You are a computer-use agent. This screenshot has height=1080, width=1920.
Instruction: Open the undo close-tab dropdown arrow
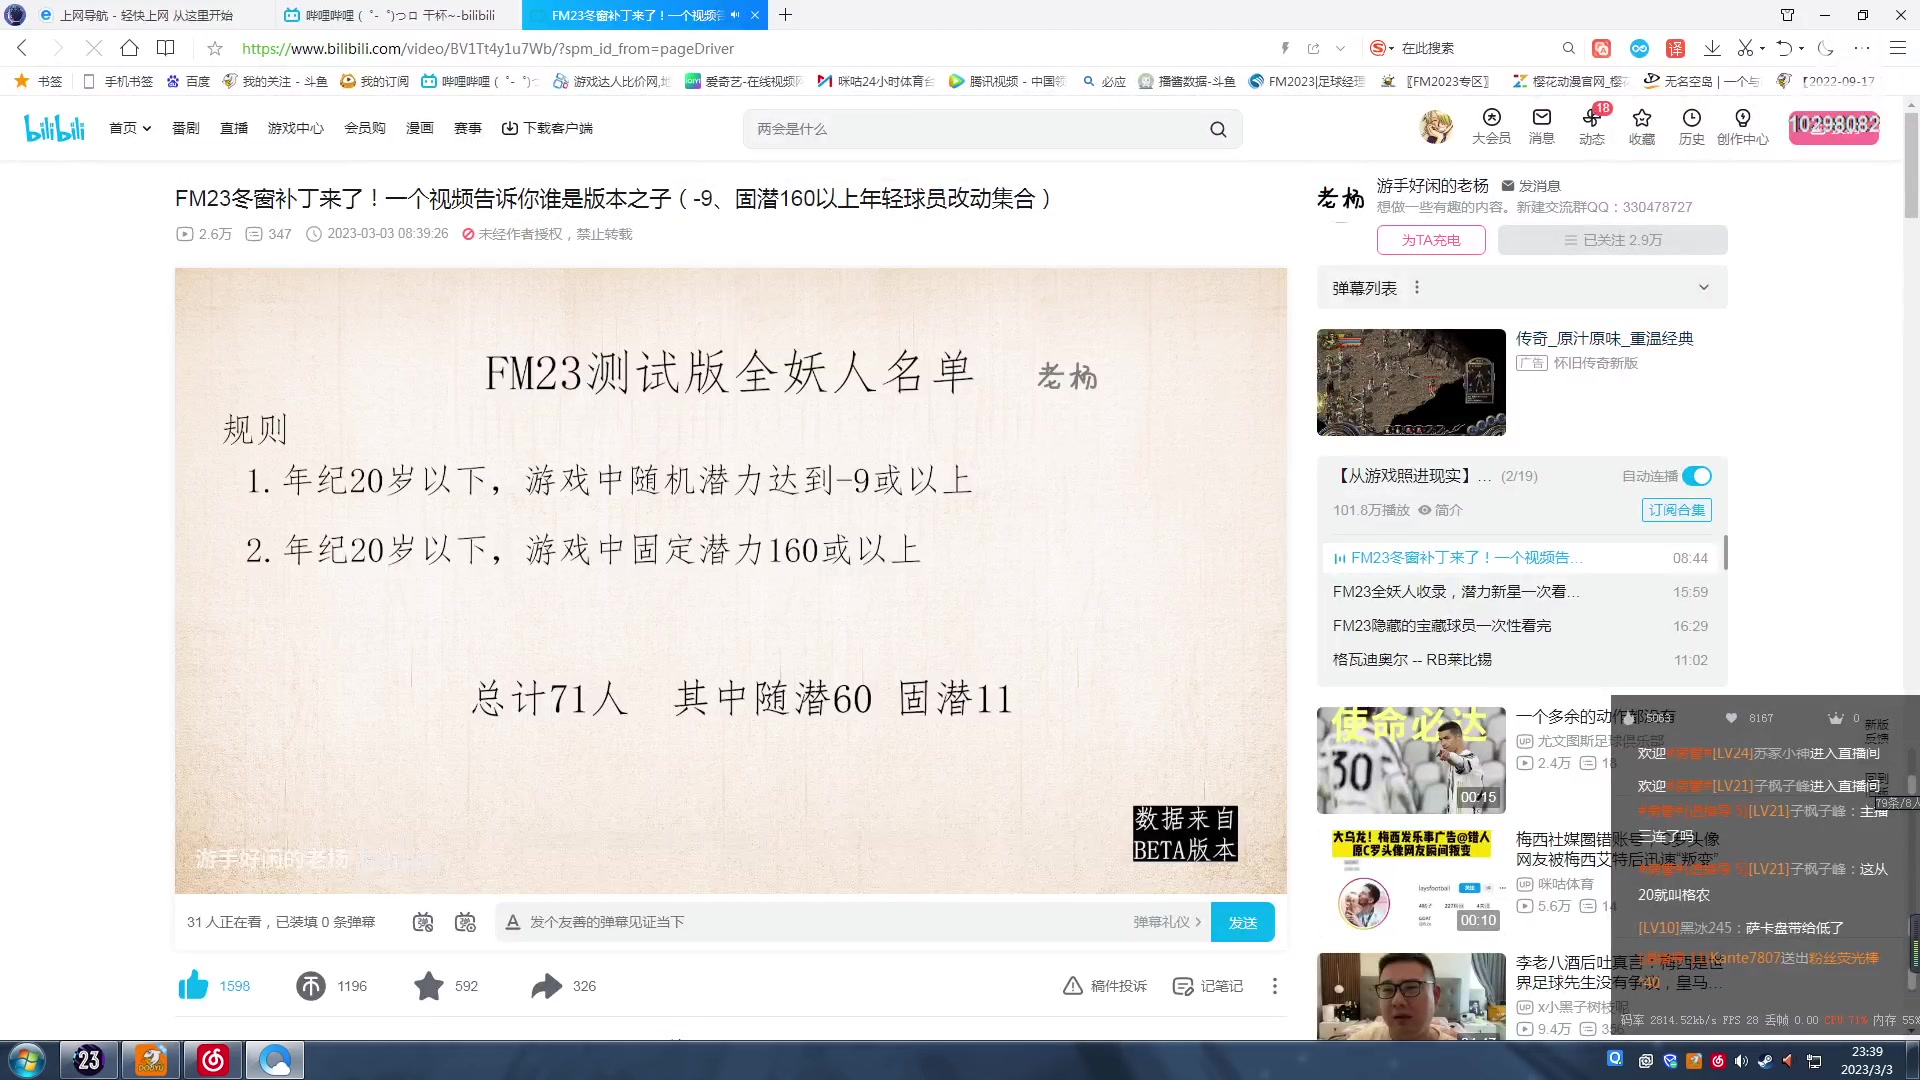1801,47
